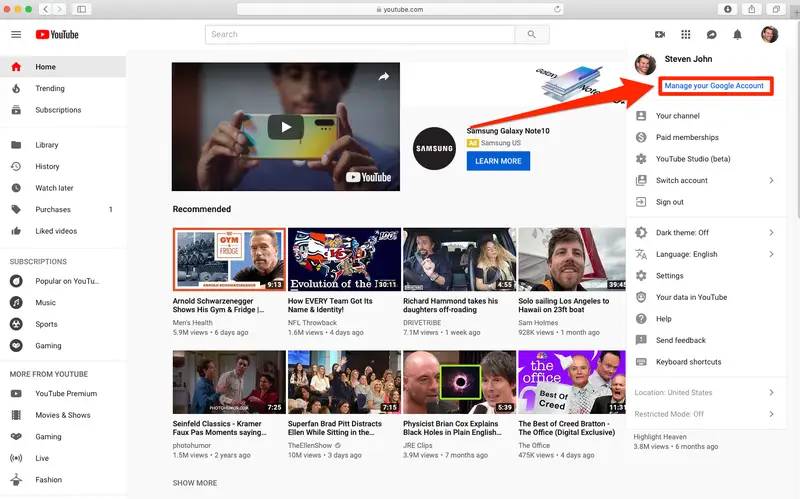The width and height of the screenshot is (800, 499).
Task: Click Safari share button
Action: [x=752, y=9]
